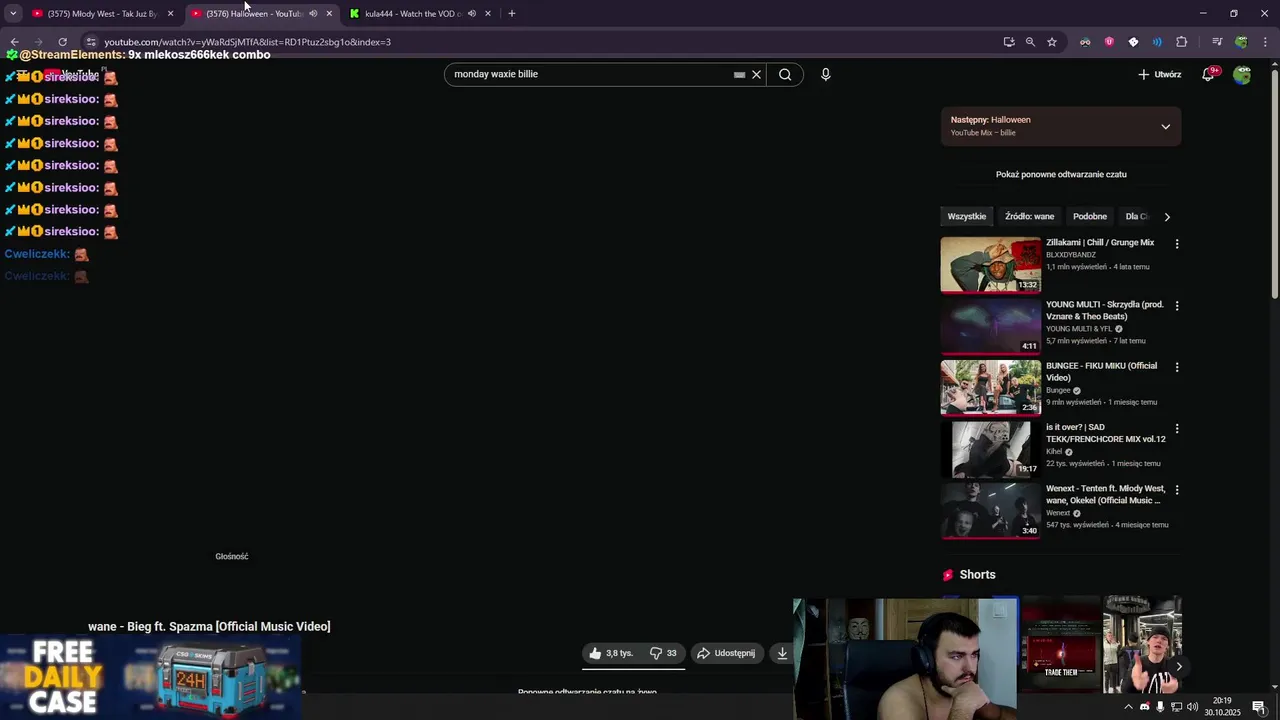Open the pink shield extension
The height and width of the screenshot is (720, 1280).
point(1109,42)
